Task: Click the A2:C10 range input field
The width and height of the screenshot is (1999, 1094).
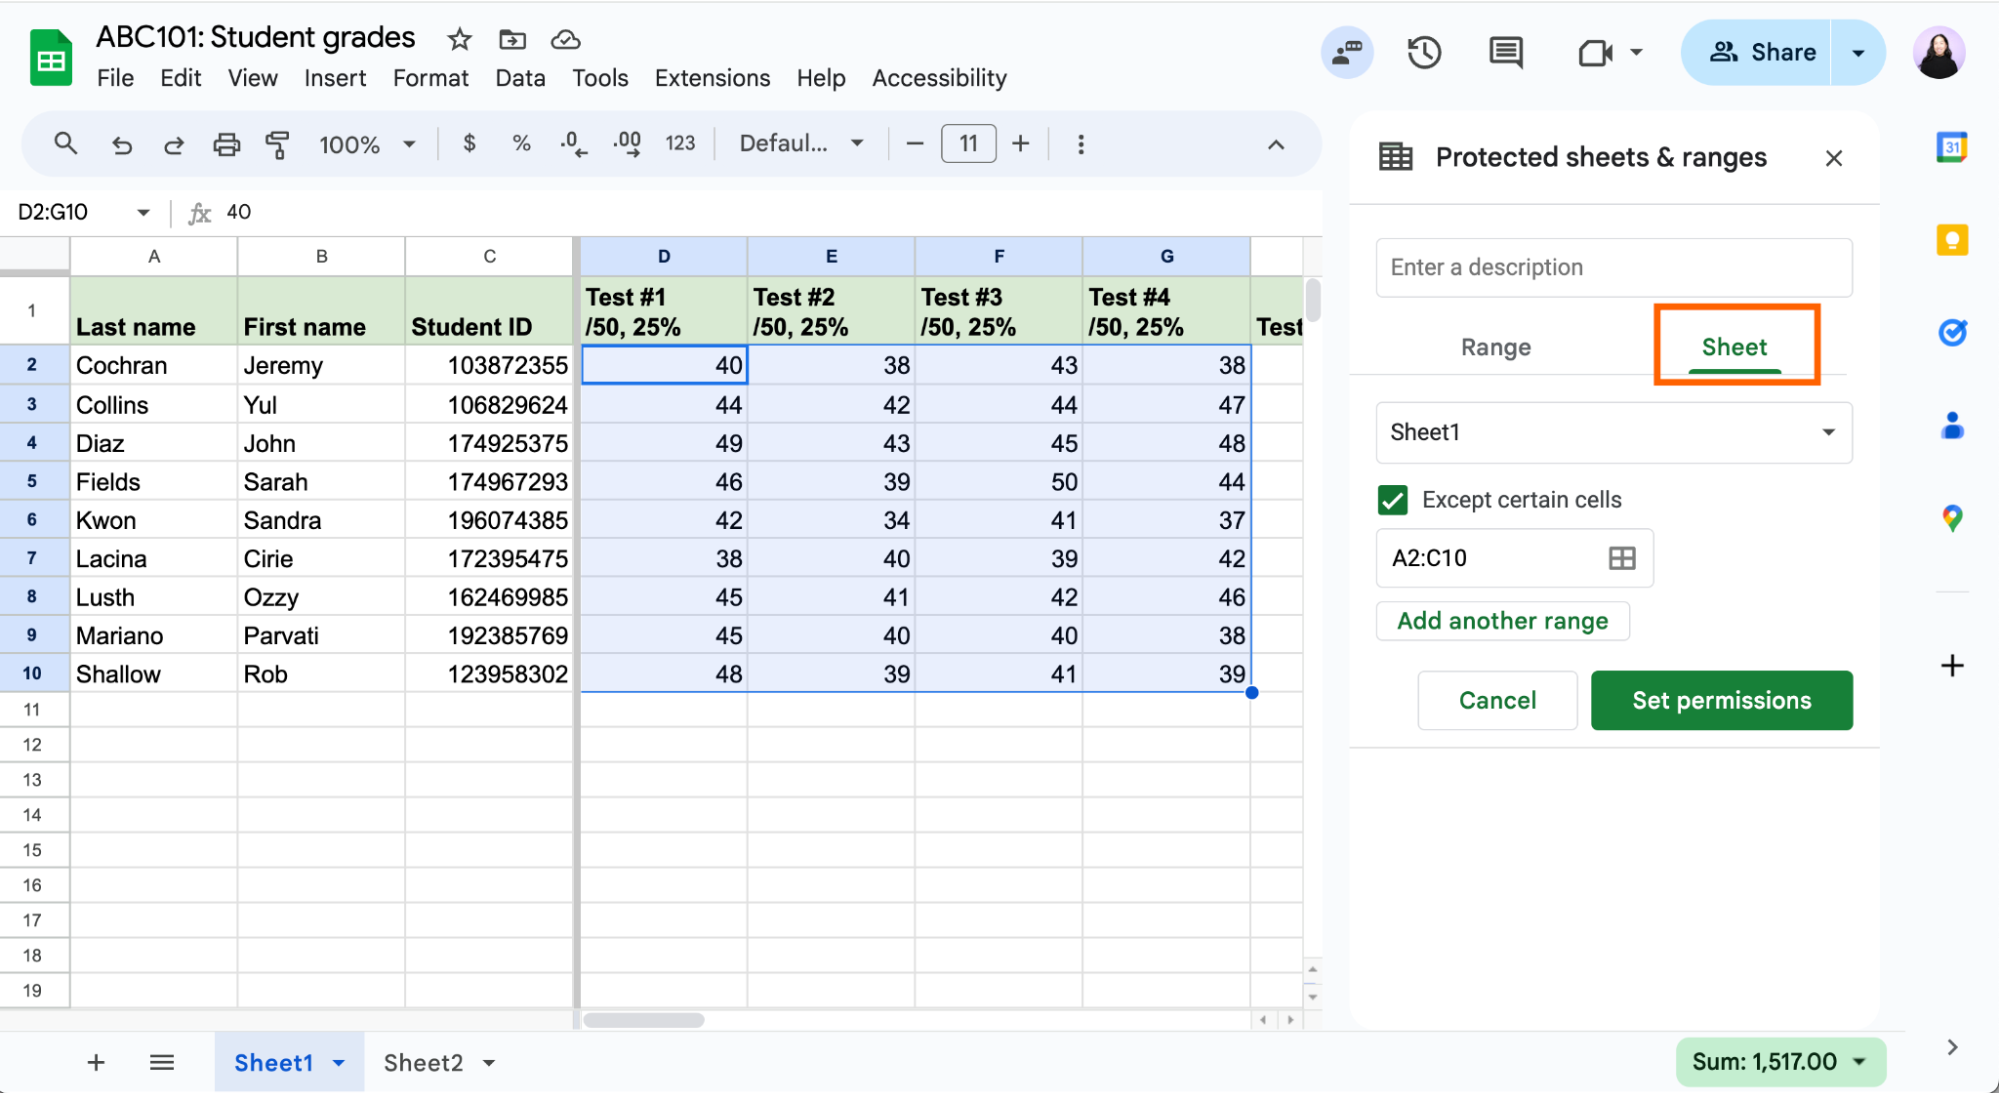Action: point(1514,558)
